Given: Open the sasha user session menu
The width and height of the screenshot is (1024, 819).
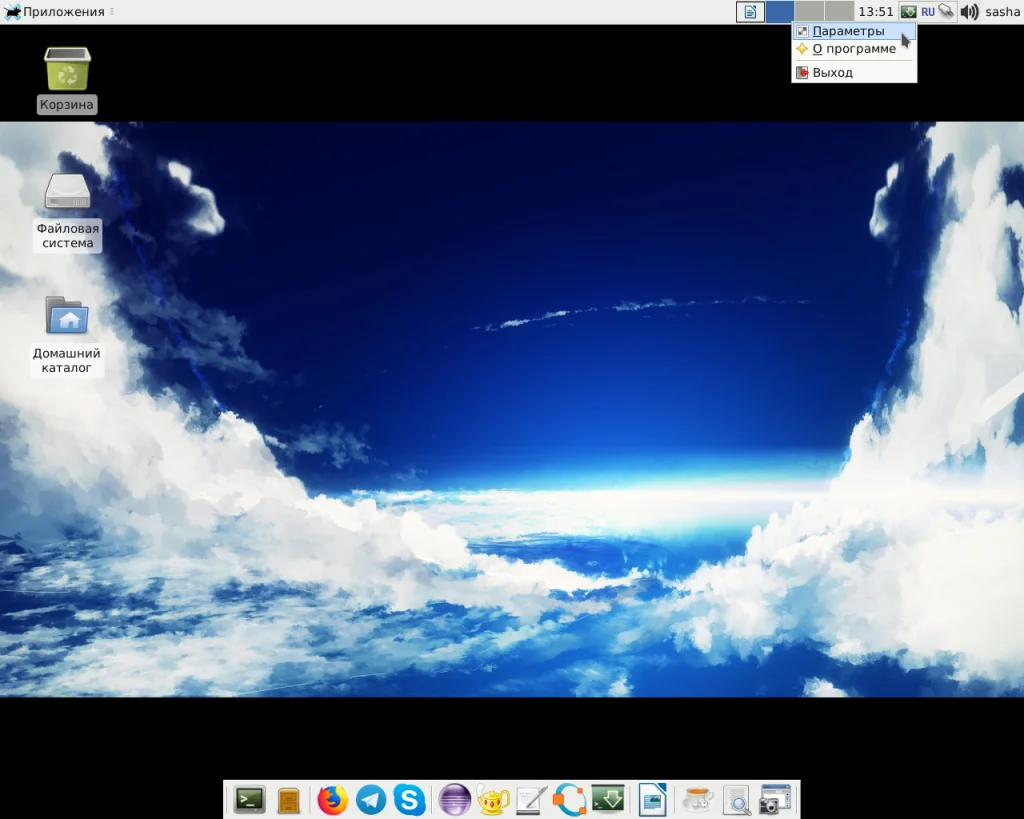Looking at the screenshot, I should (x=1002, y=12).
